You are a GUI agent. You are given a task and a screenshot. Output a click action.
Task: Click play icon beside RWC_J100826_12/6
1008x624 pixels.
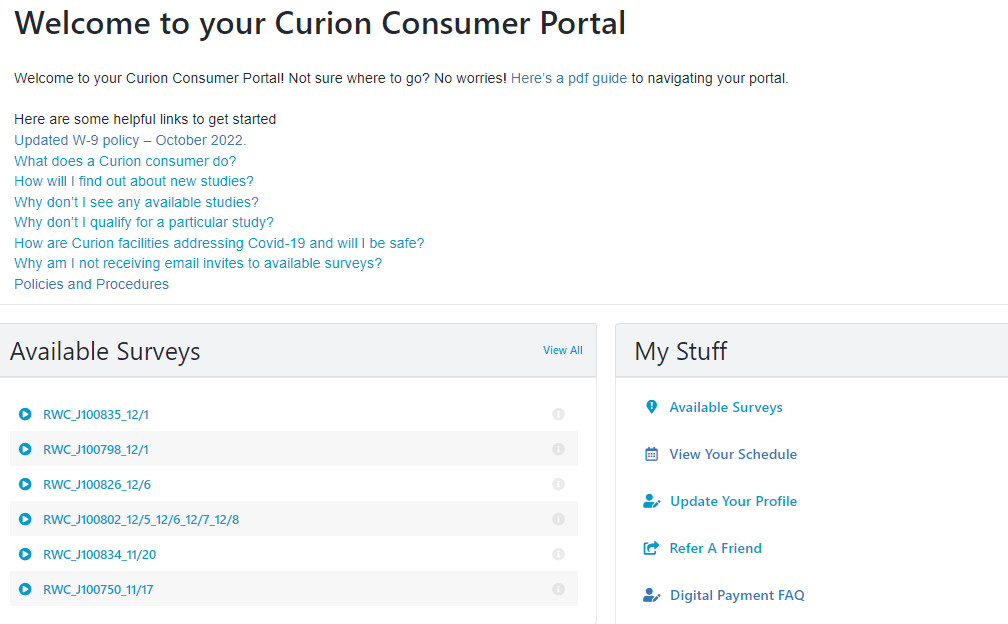(x=25, y=484)
